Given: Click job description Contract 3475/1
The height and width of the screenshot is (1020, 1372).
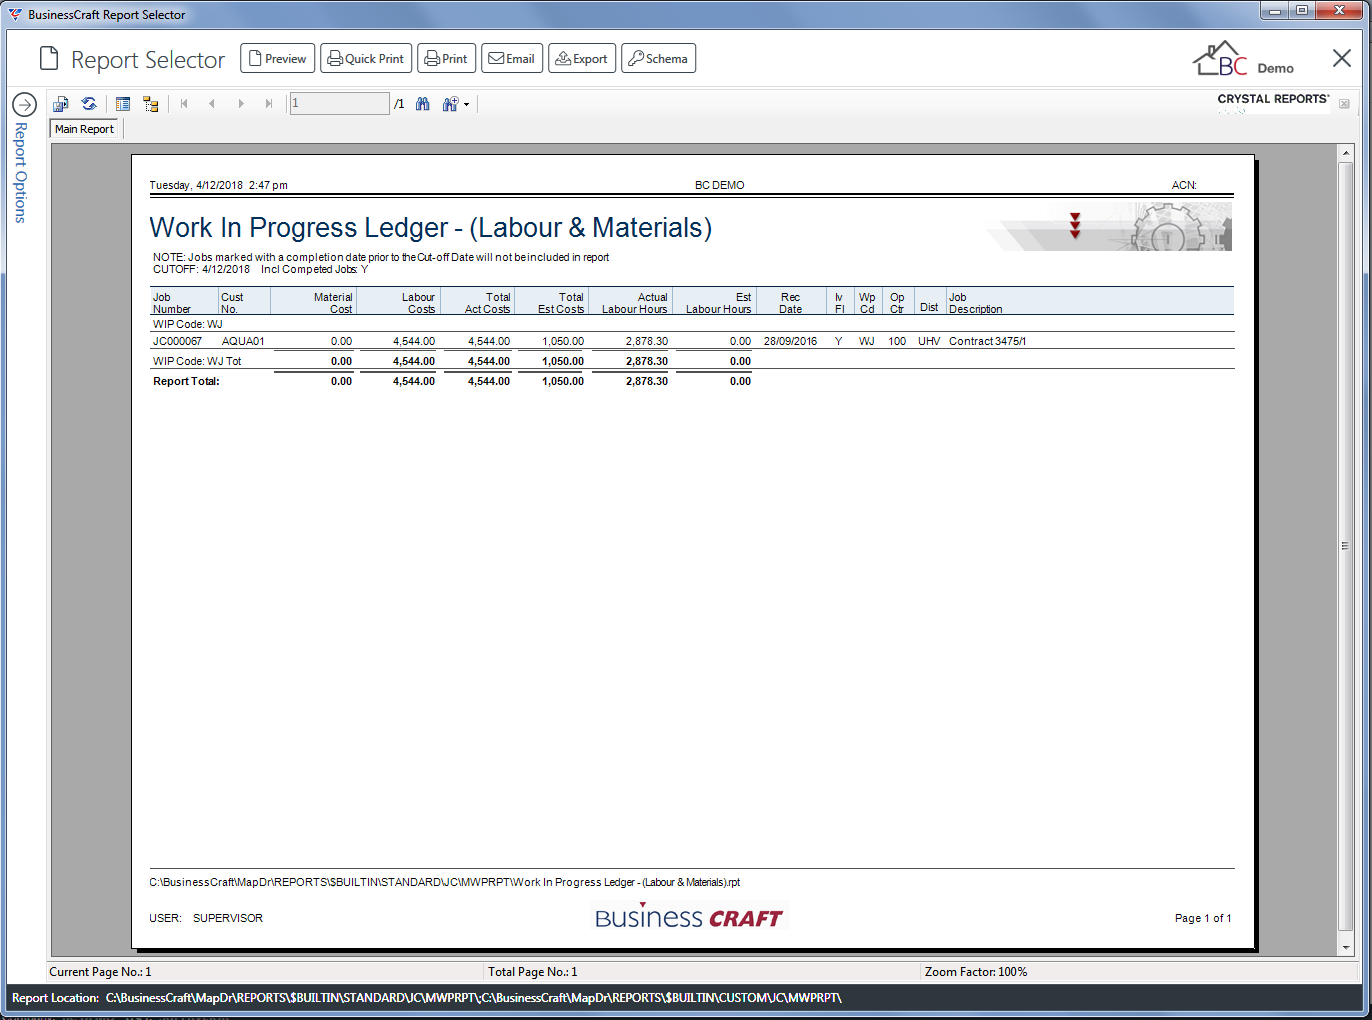Looking at the screenshot, I should pyautogui.click(x=987, y=341).
